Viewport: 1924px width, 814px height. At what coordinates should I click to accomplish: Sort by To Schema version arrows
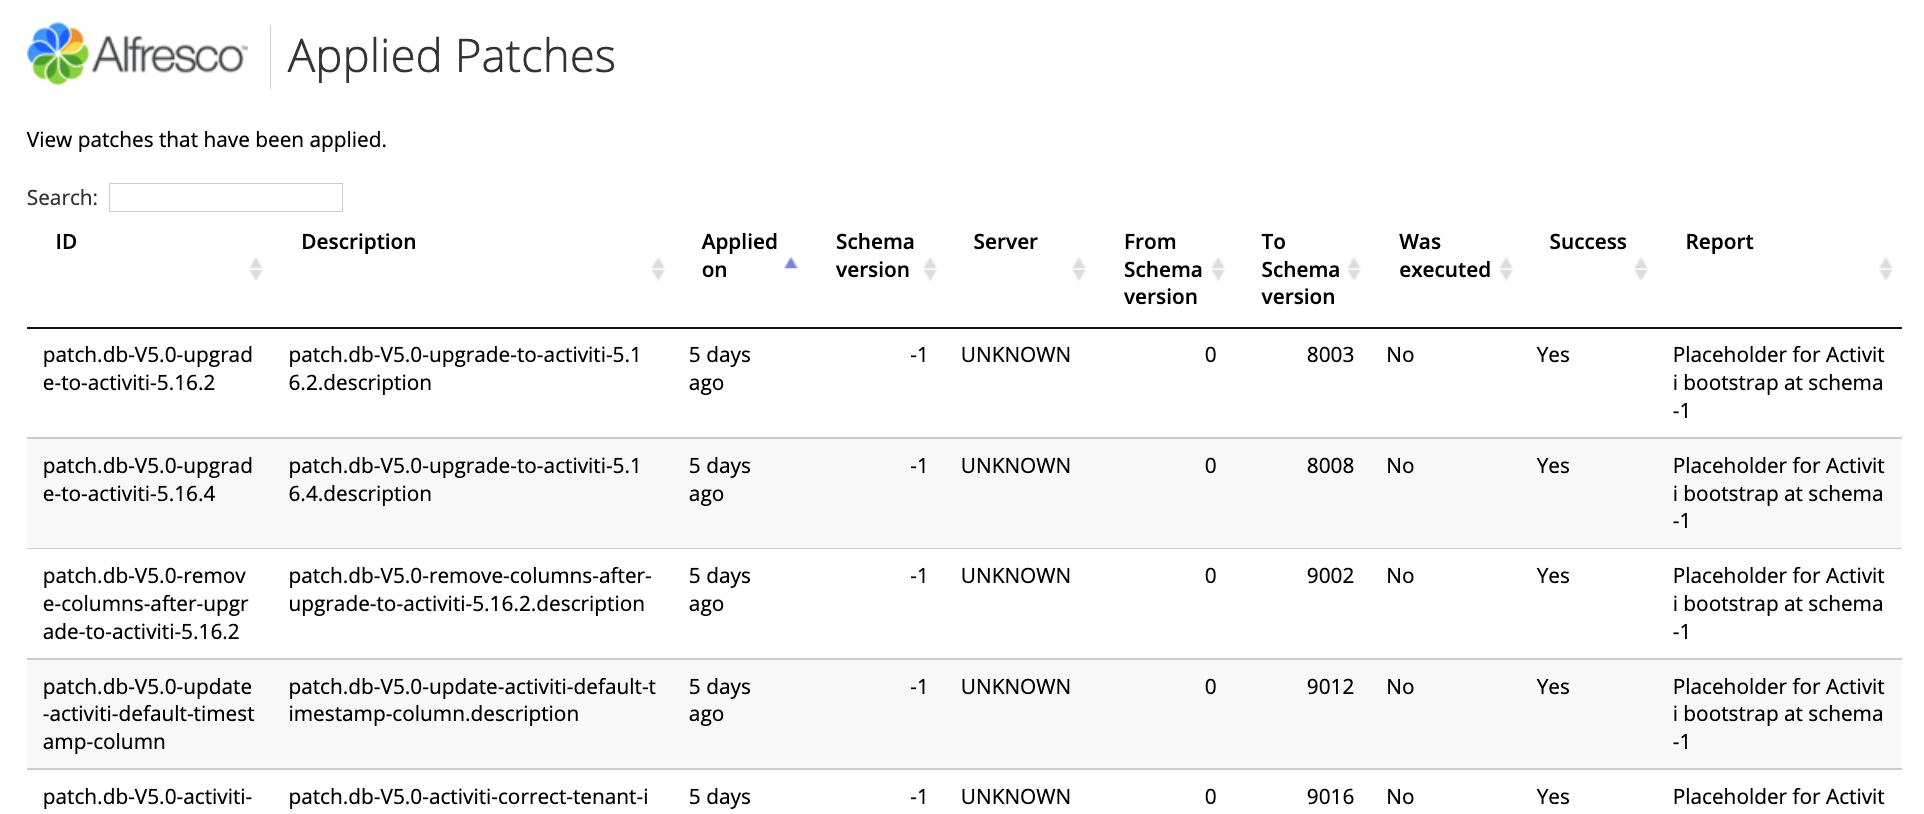pyautogui.click(x=1354, y=269)
